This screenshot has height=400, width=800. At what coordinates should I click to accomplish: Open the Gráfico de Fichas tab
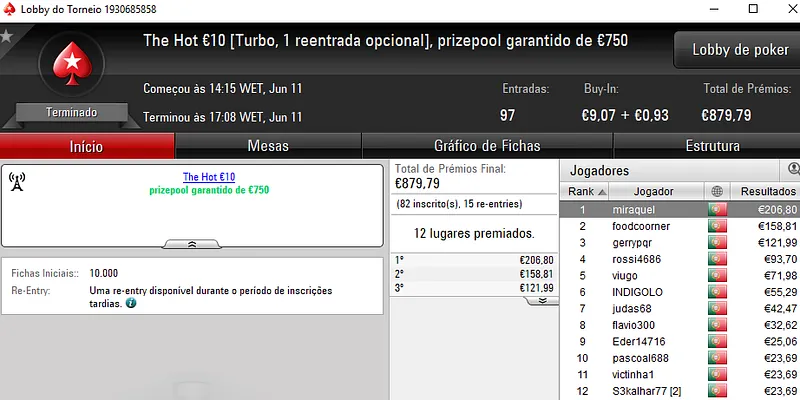[487, 146]
